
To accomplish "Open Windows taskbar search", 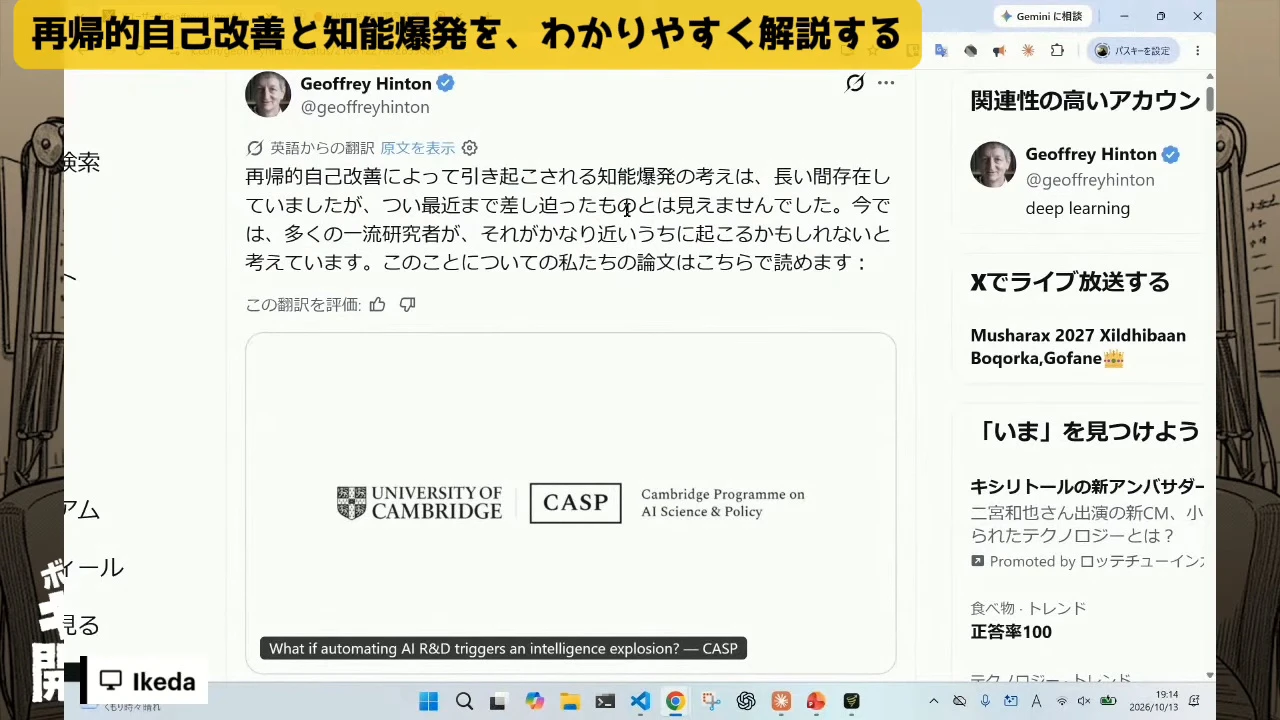I will [x=464, y=701].
